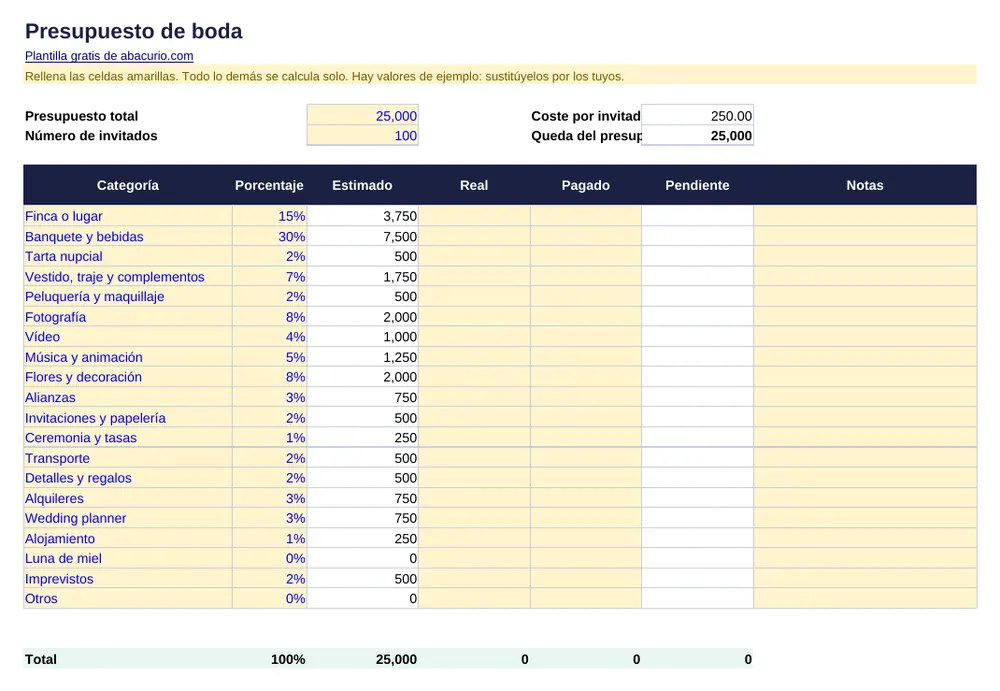Click the Porcentaje column header
1000x691 pixels.
click(269, 185)
